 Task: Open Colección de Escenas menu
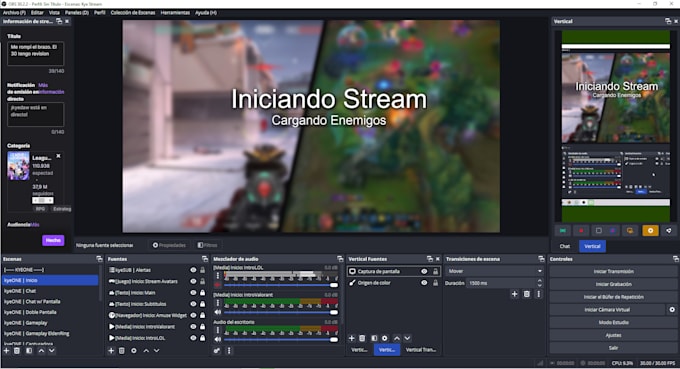(x=133, y=13)
